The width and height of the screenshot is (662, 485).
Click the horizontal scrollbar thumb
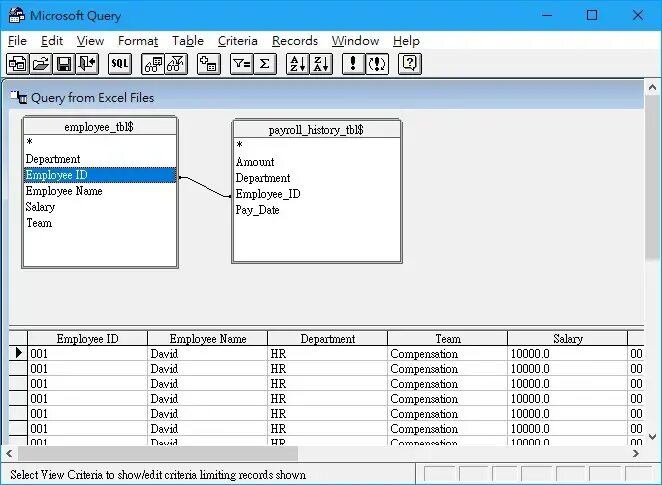point(158,454)
